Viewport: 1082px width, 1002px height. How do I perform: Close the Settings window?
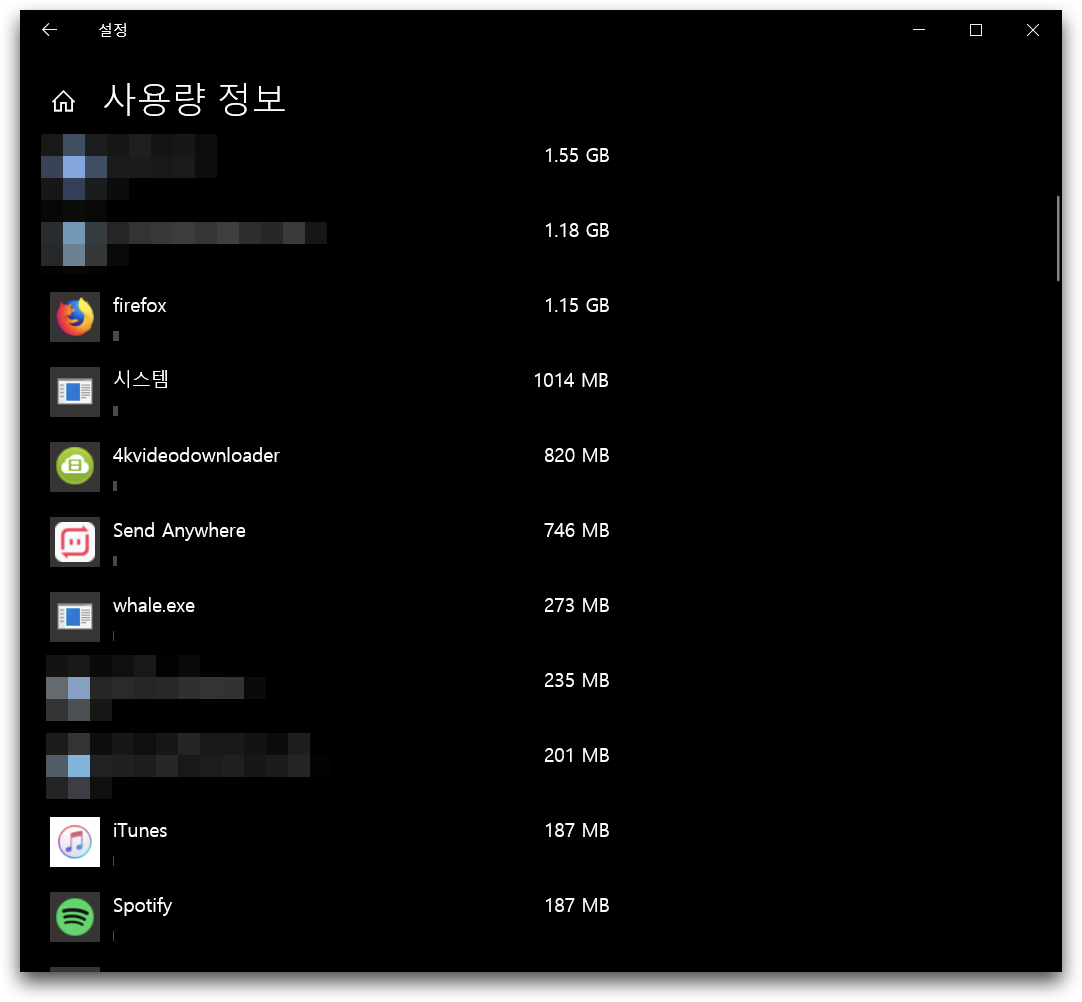pyautogui.click(x=1033, y=30)
